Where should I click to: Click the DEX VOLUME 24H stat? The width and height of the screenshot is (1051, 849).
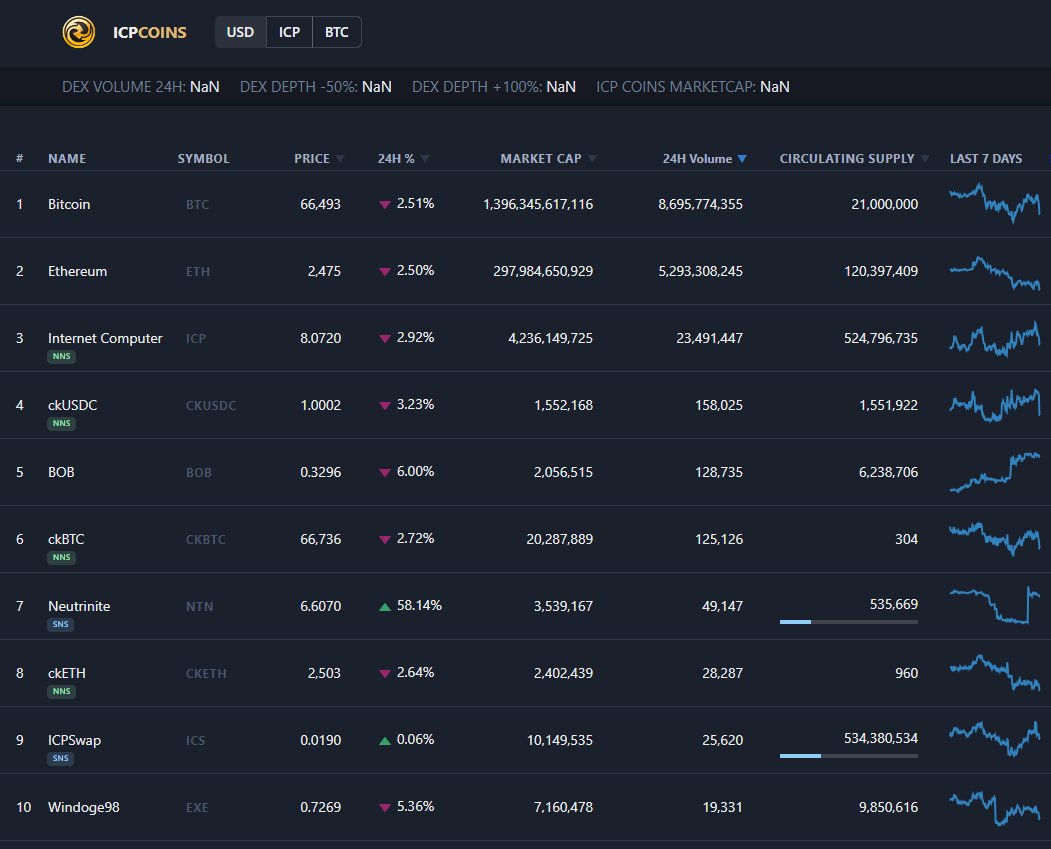[141, 87]
